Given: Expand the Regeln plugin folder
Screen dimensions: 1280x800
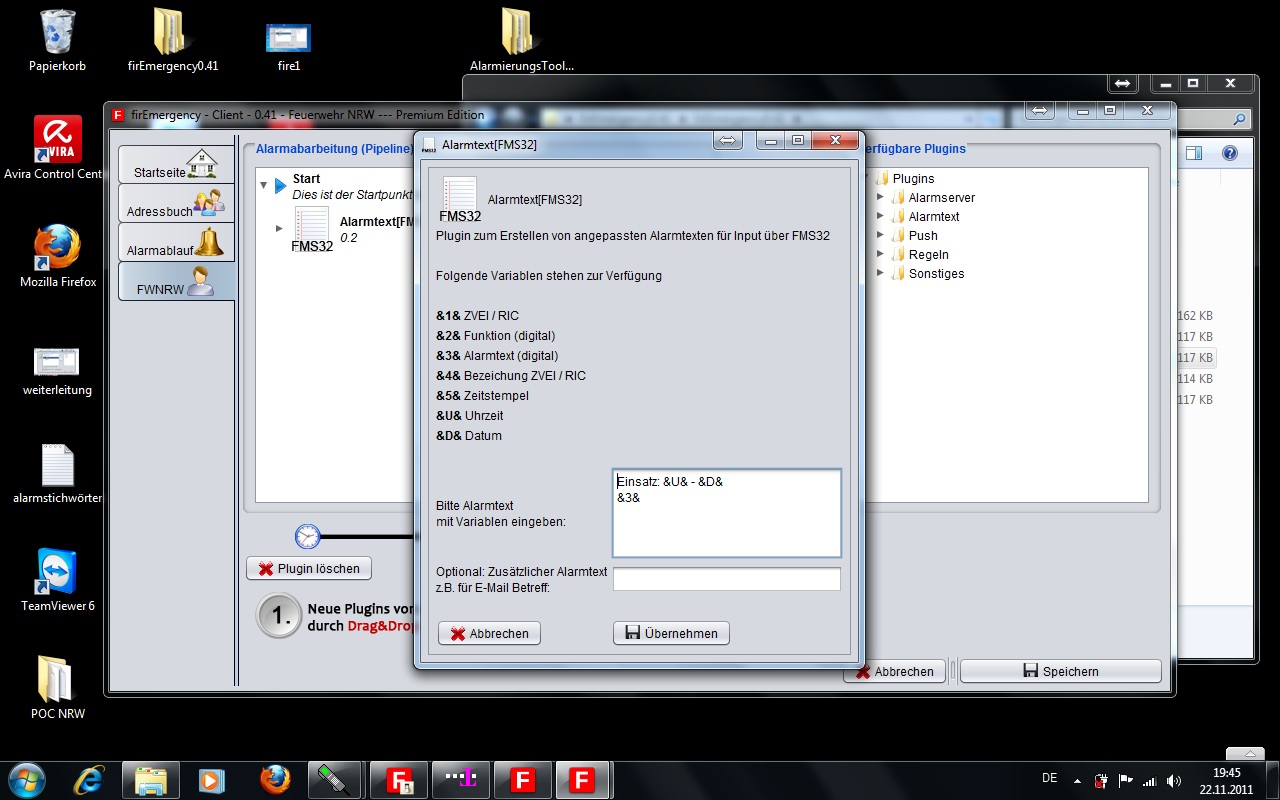Looking at the screenshot, I should [x=881, y=254].
